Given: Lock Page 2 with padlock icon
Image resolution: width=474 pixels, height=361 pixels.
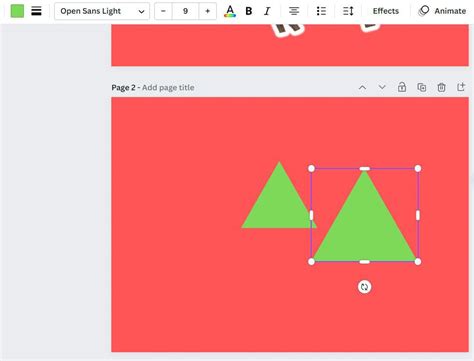Looking at the screenshot, I should tap(402, 87).
